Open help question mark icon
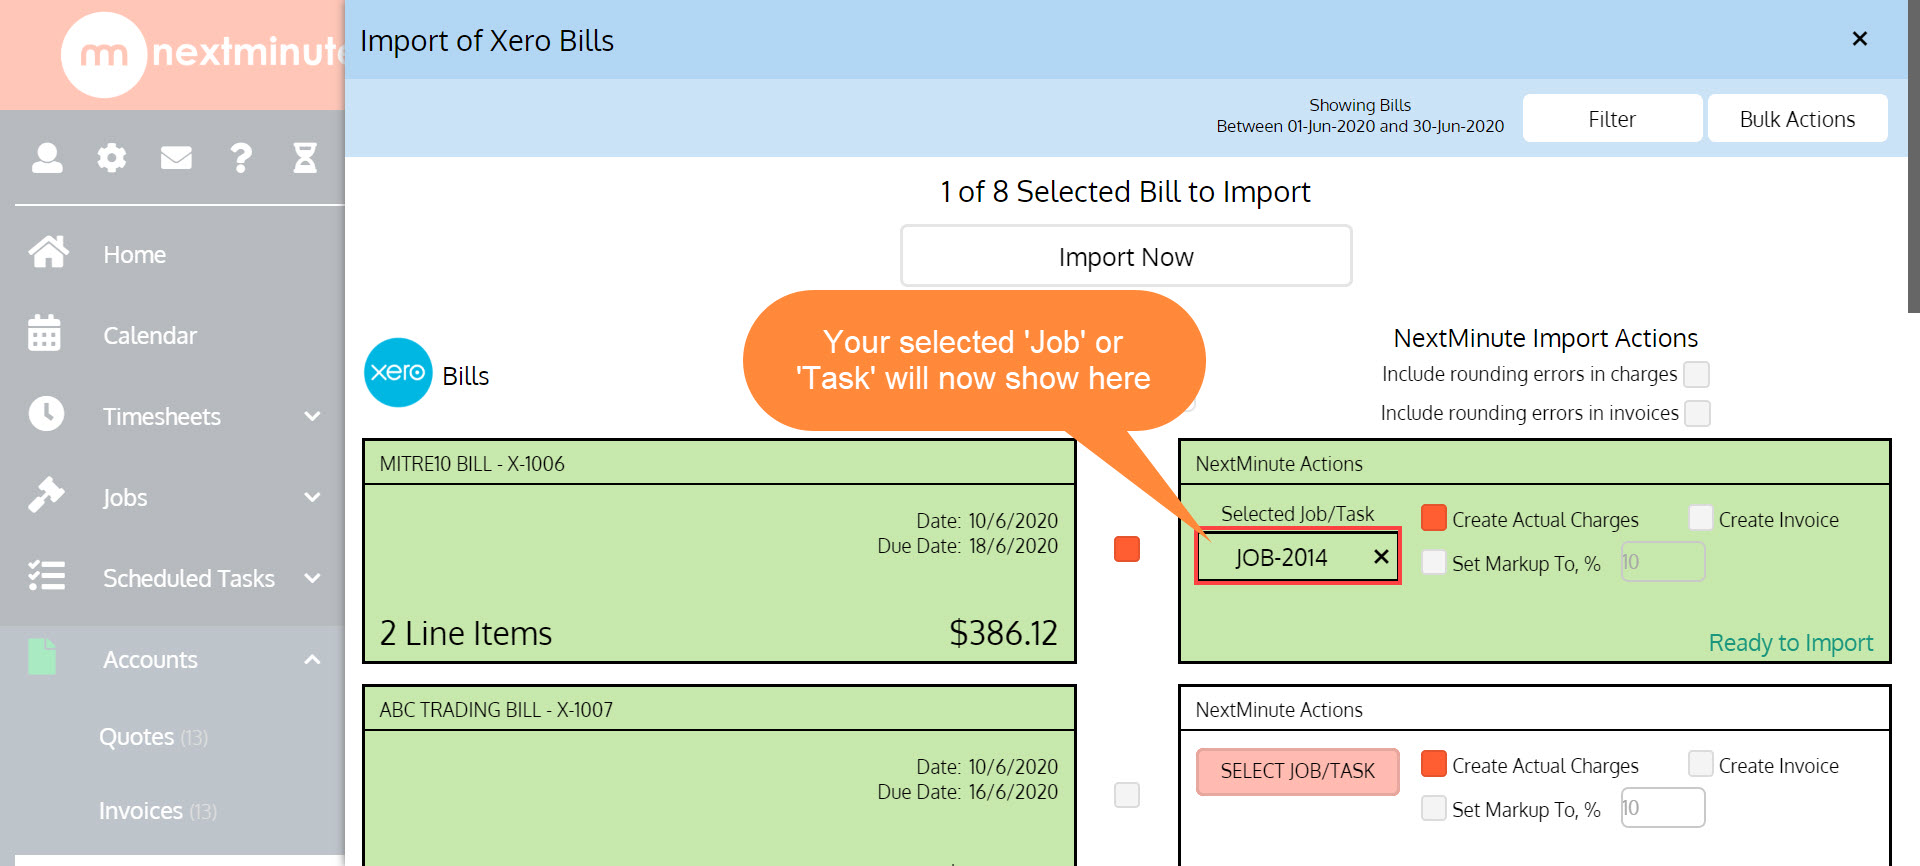This screenshot has height=866, width=1920. (x=241, y=157)
